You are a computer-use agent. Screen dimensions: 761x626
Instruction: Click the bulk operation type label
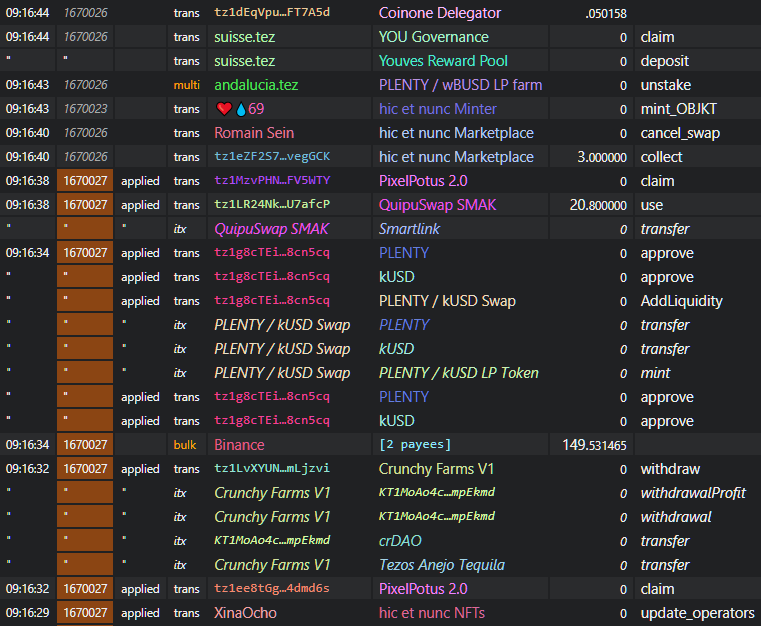[185, 445]
